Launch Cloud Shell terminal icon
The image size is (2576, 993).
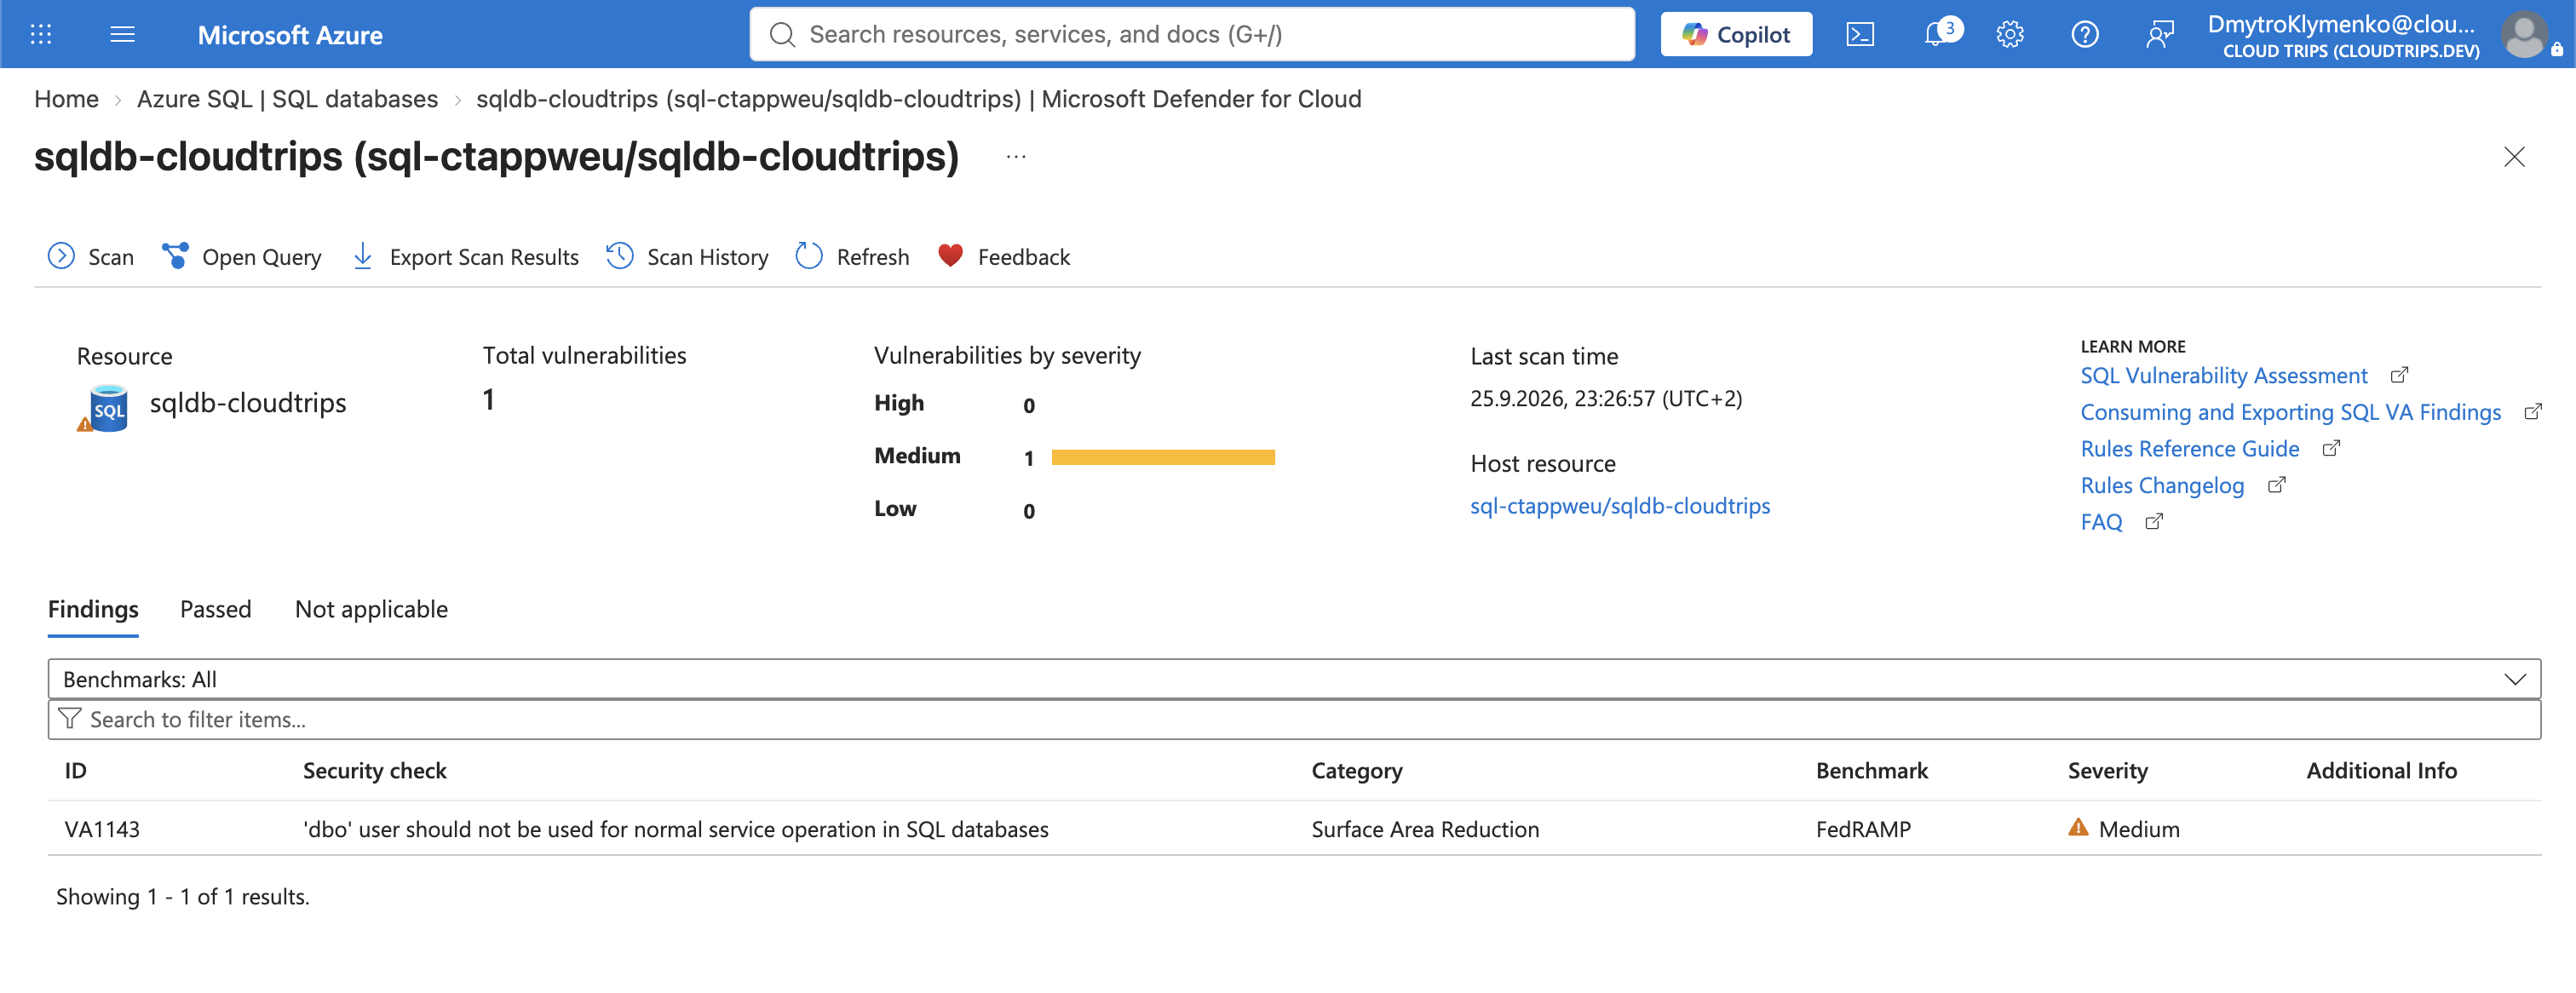point(1859,35)
